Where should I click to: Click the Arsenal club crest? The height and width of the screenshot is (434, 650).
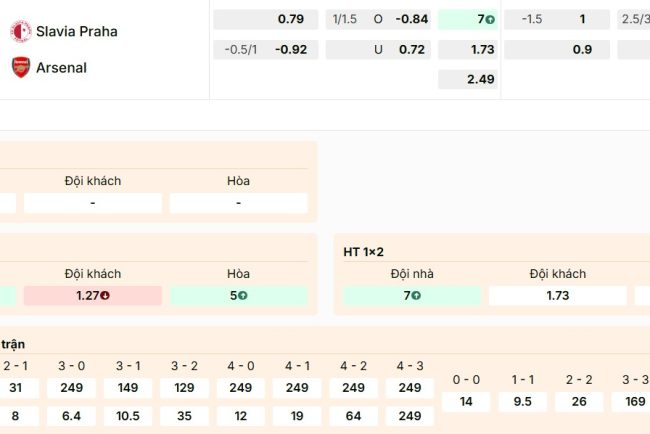coord(20,67)
